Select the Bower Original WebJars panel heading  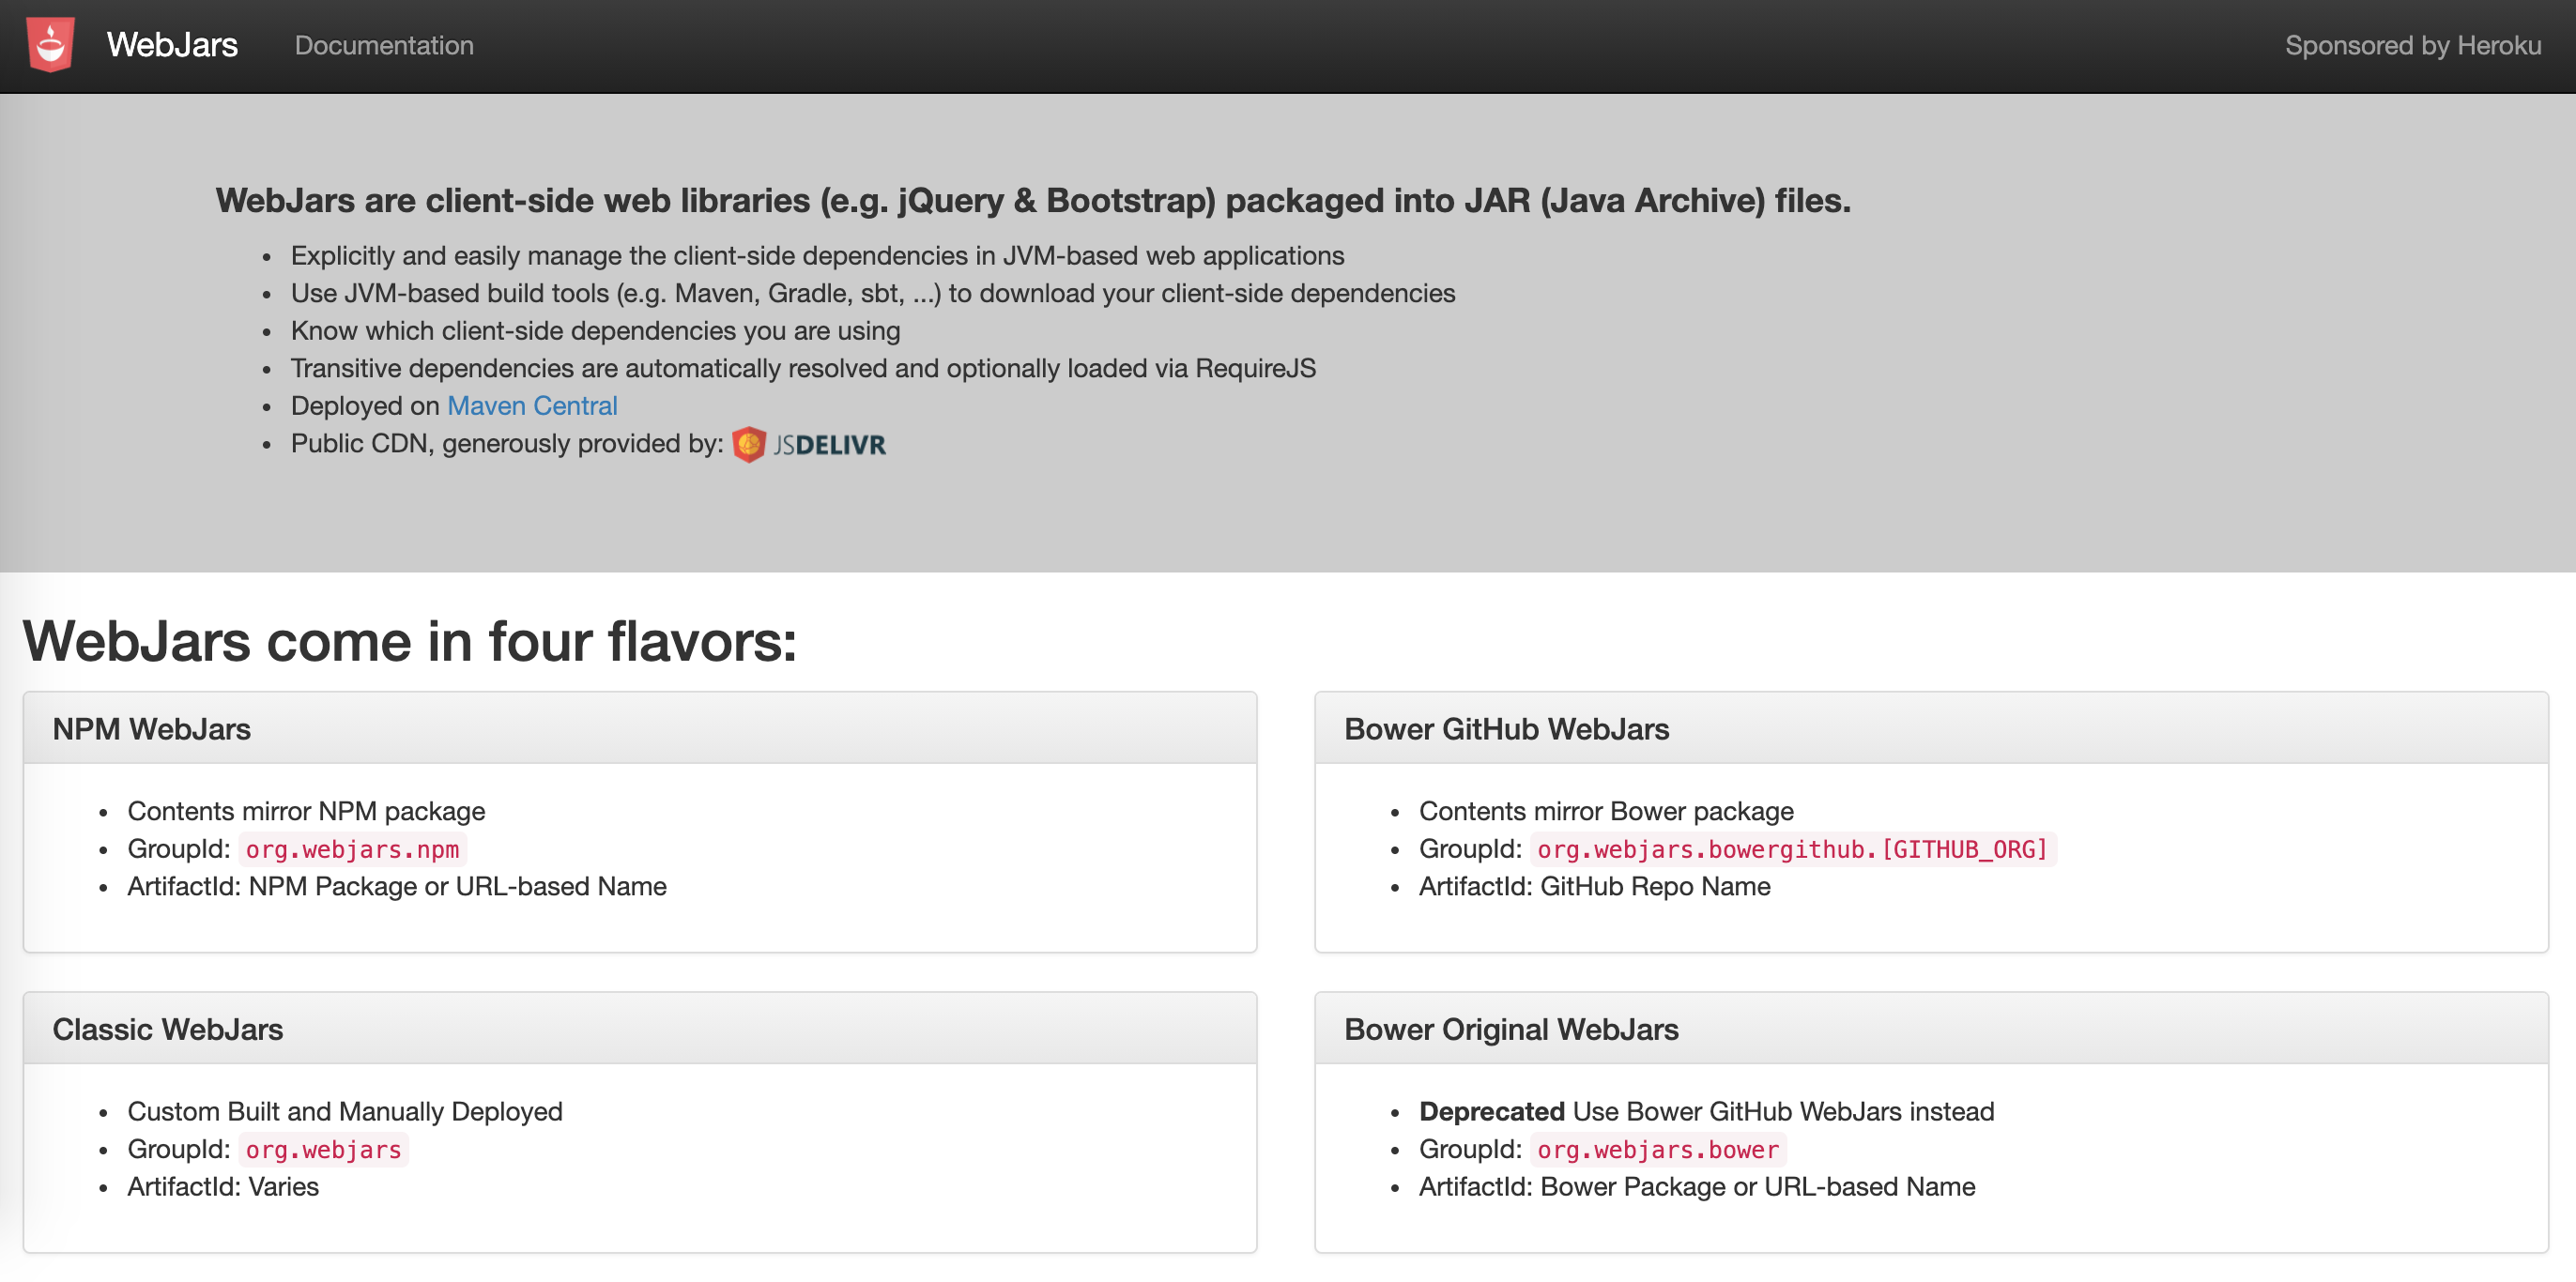[x=1511, y=1029]
